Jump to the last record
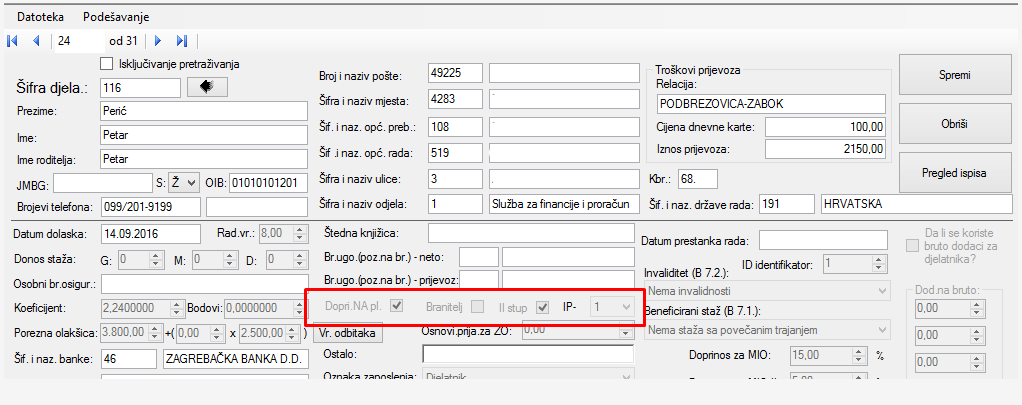 click(x=182, y=41)
